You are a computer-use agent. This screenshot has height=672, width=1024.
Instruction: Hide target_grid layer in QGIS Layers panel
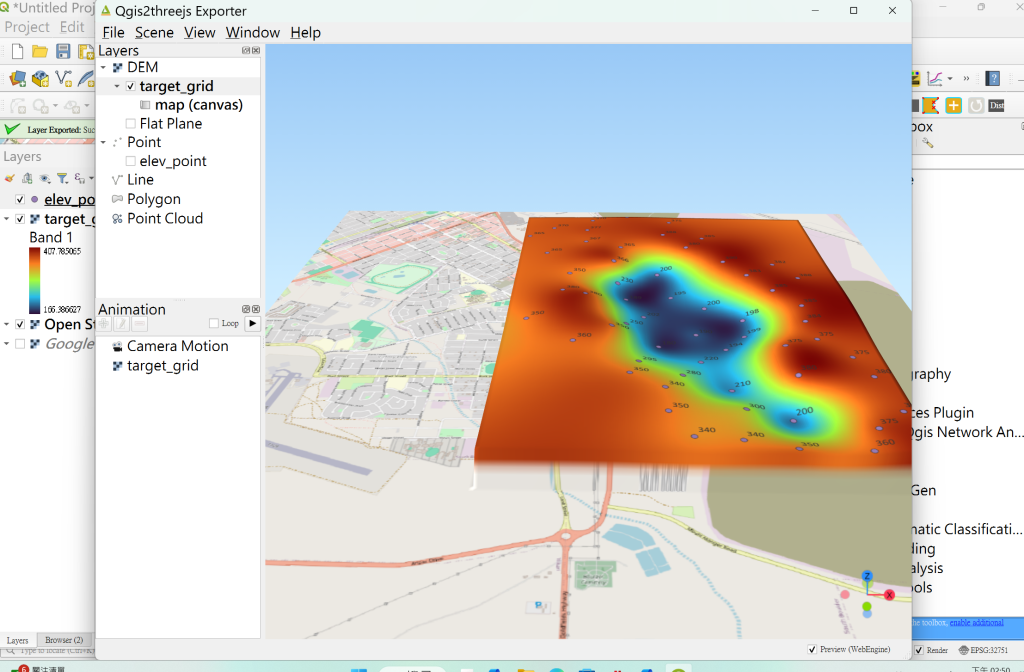20,219
